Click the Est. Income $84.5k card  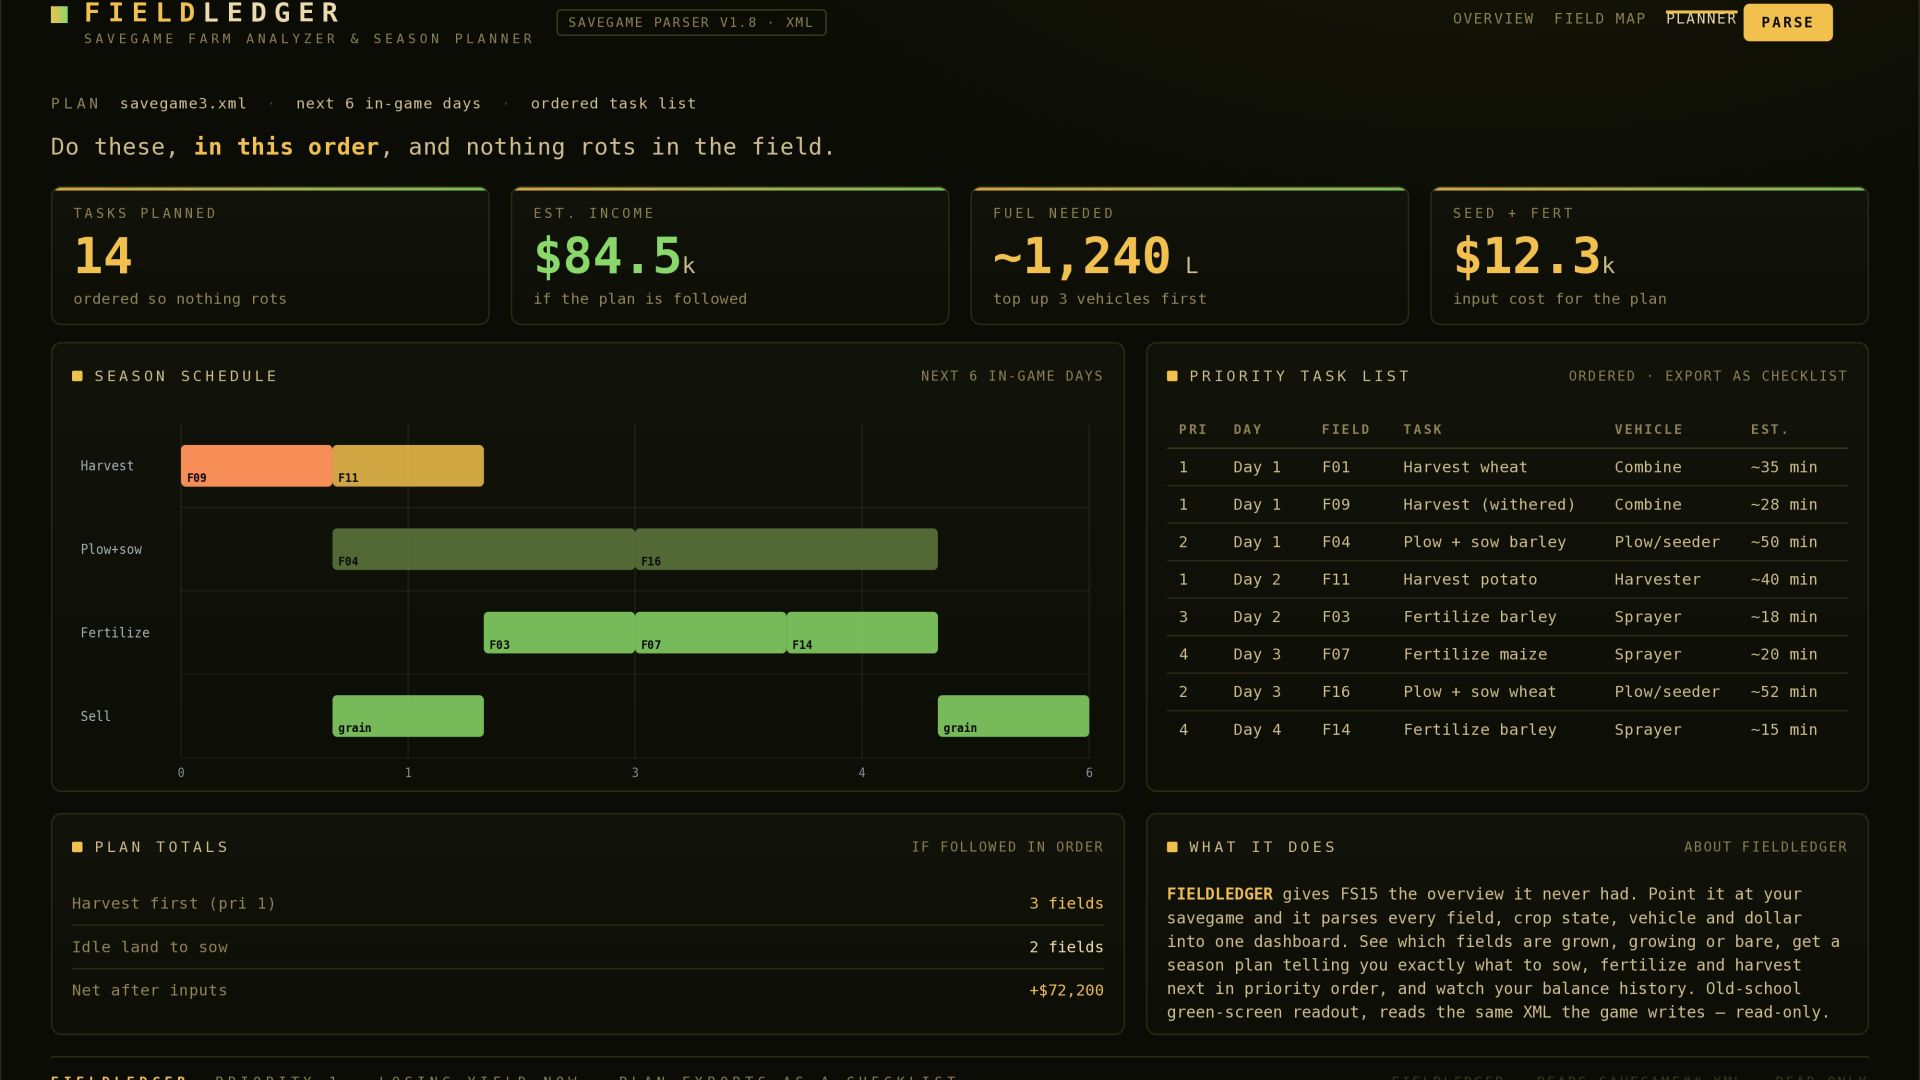tap(730, 256)
